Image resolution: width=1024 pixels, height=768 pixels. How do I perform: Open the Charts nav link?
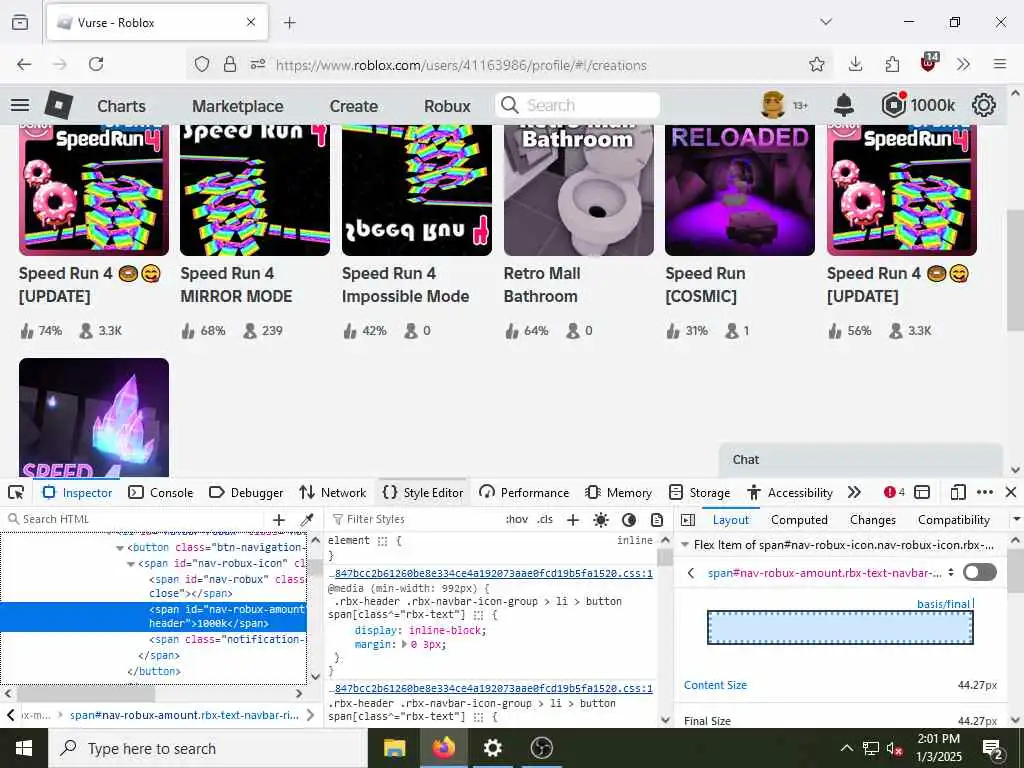tap(121, 106)
